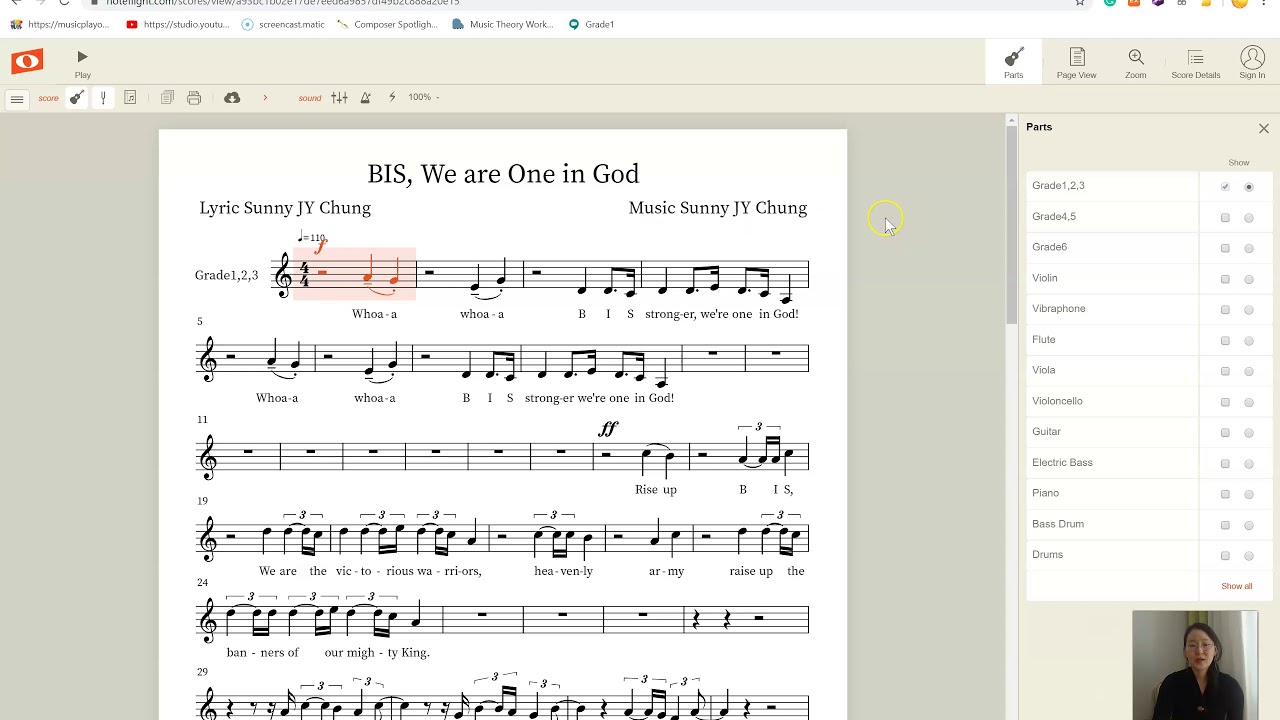Click the Drums part row label

pyautogui.click(x=1047, y=554)
